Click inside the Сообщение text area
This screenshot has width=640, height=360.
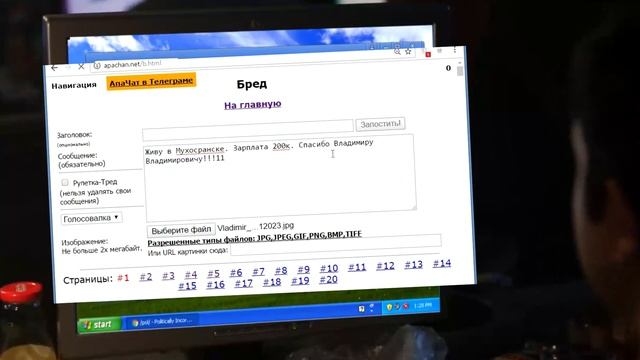(x=280, y=178)
